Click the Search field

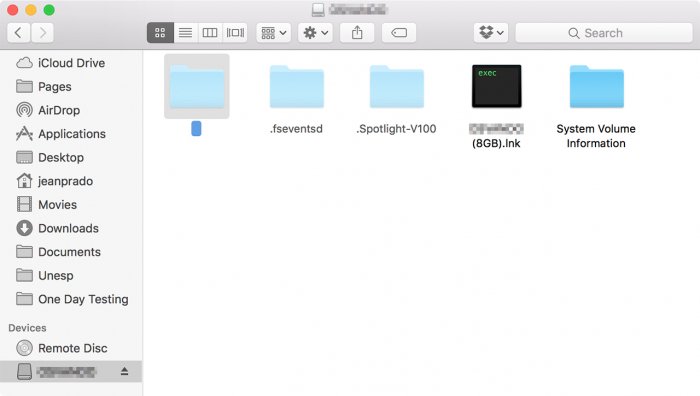pos(604,33)
